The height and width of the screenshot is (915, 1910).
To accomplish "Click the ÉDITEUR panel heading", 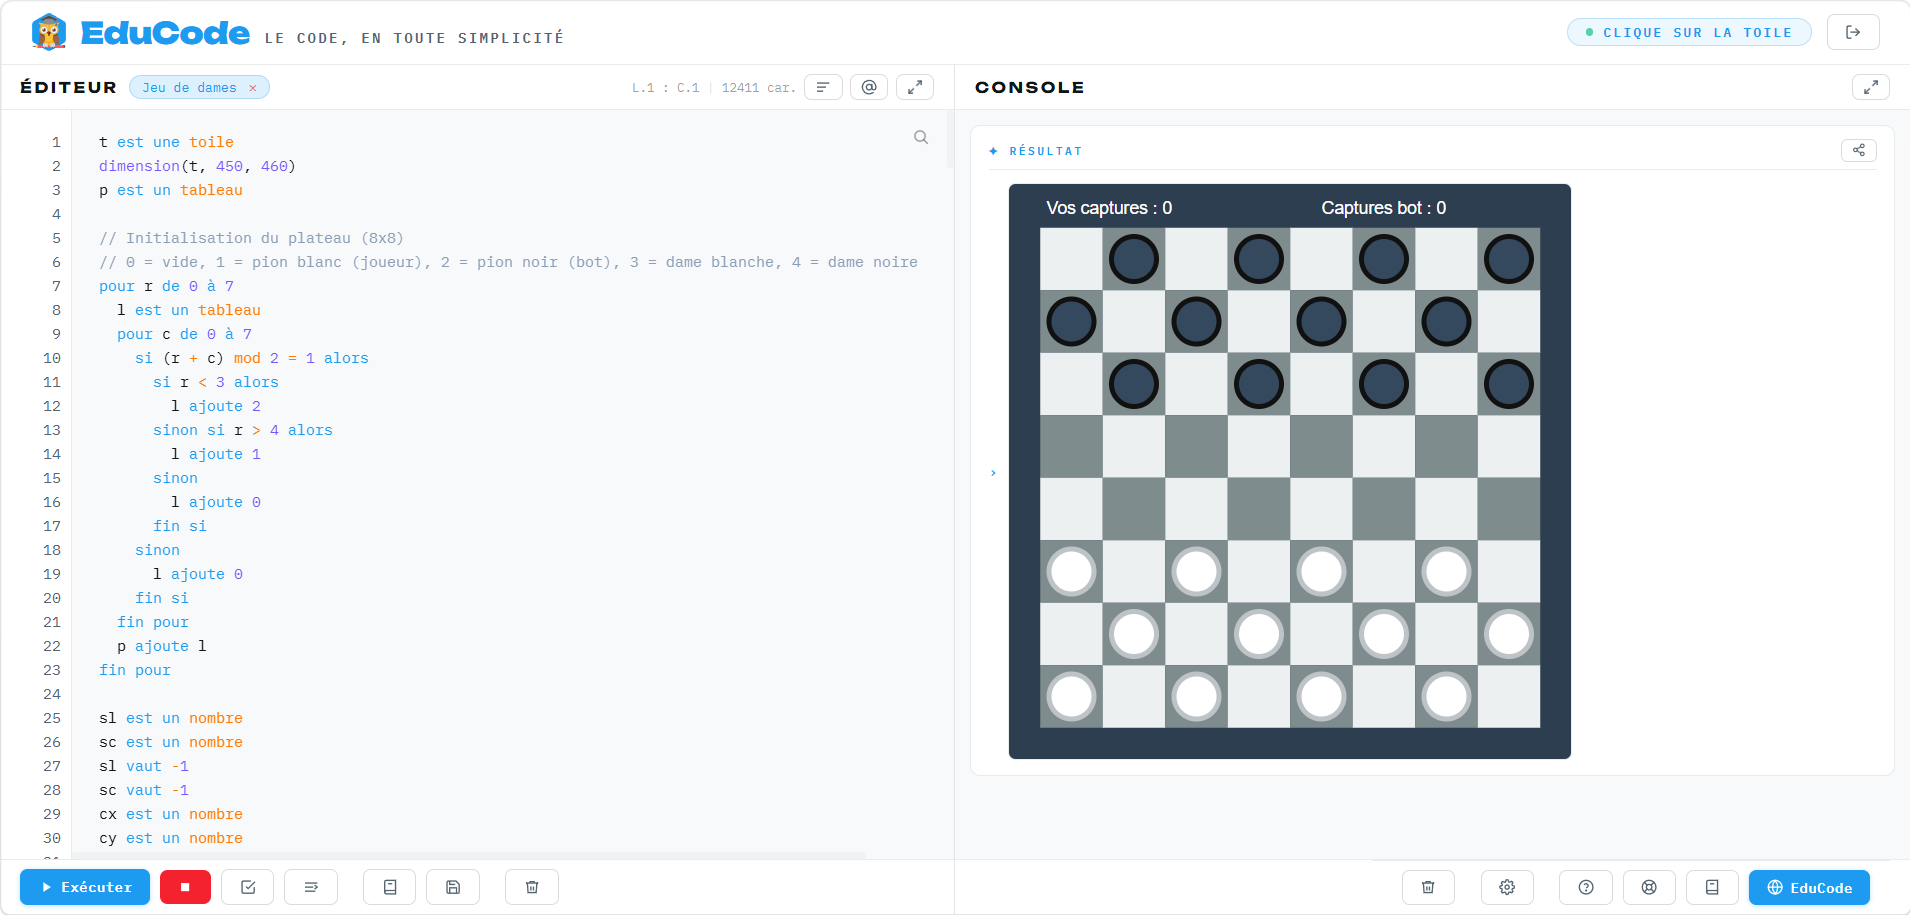I will click(68, 87).
